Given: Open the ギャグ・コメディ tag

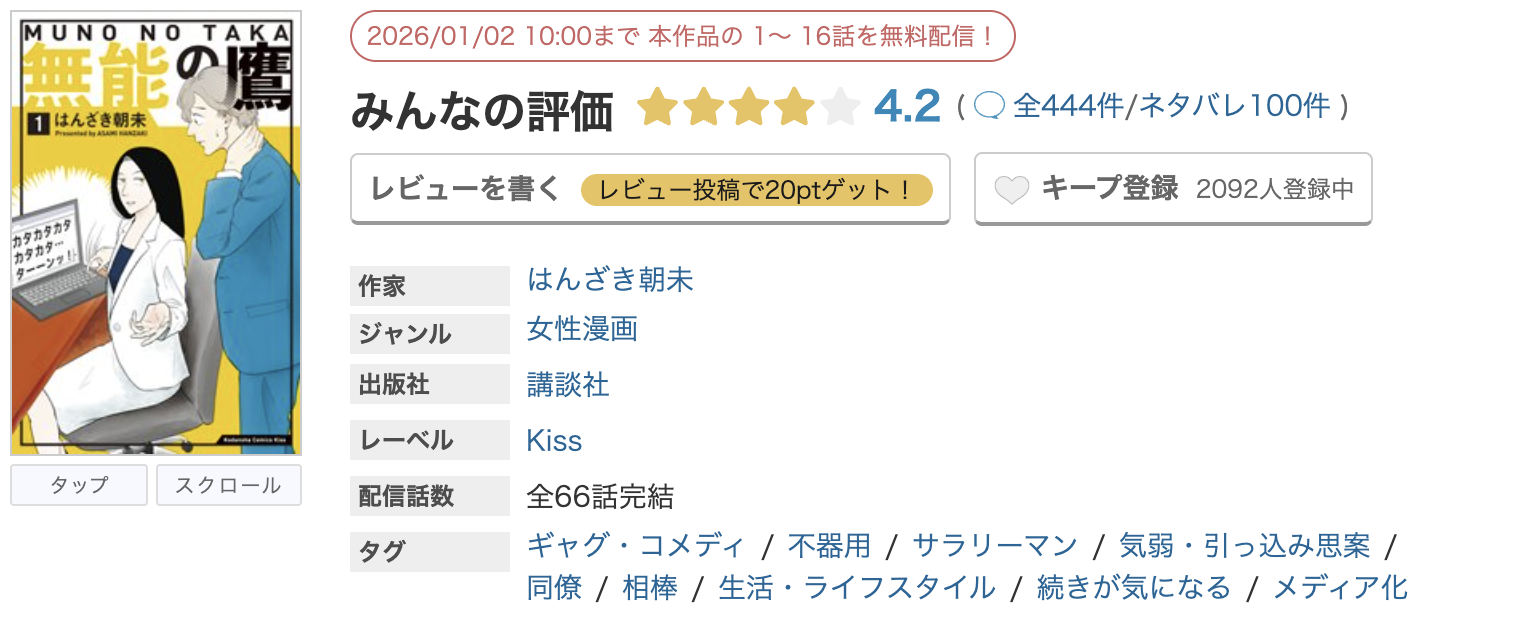Looking at the screenshot, I should click(x=633, y=545).
